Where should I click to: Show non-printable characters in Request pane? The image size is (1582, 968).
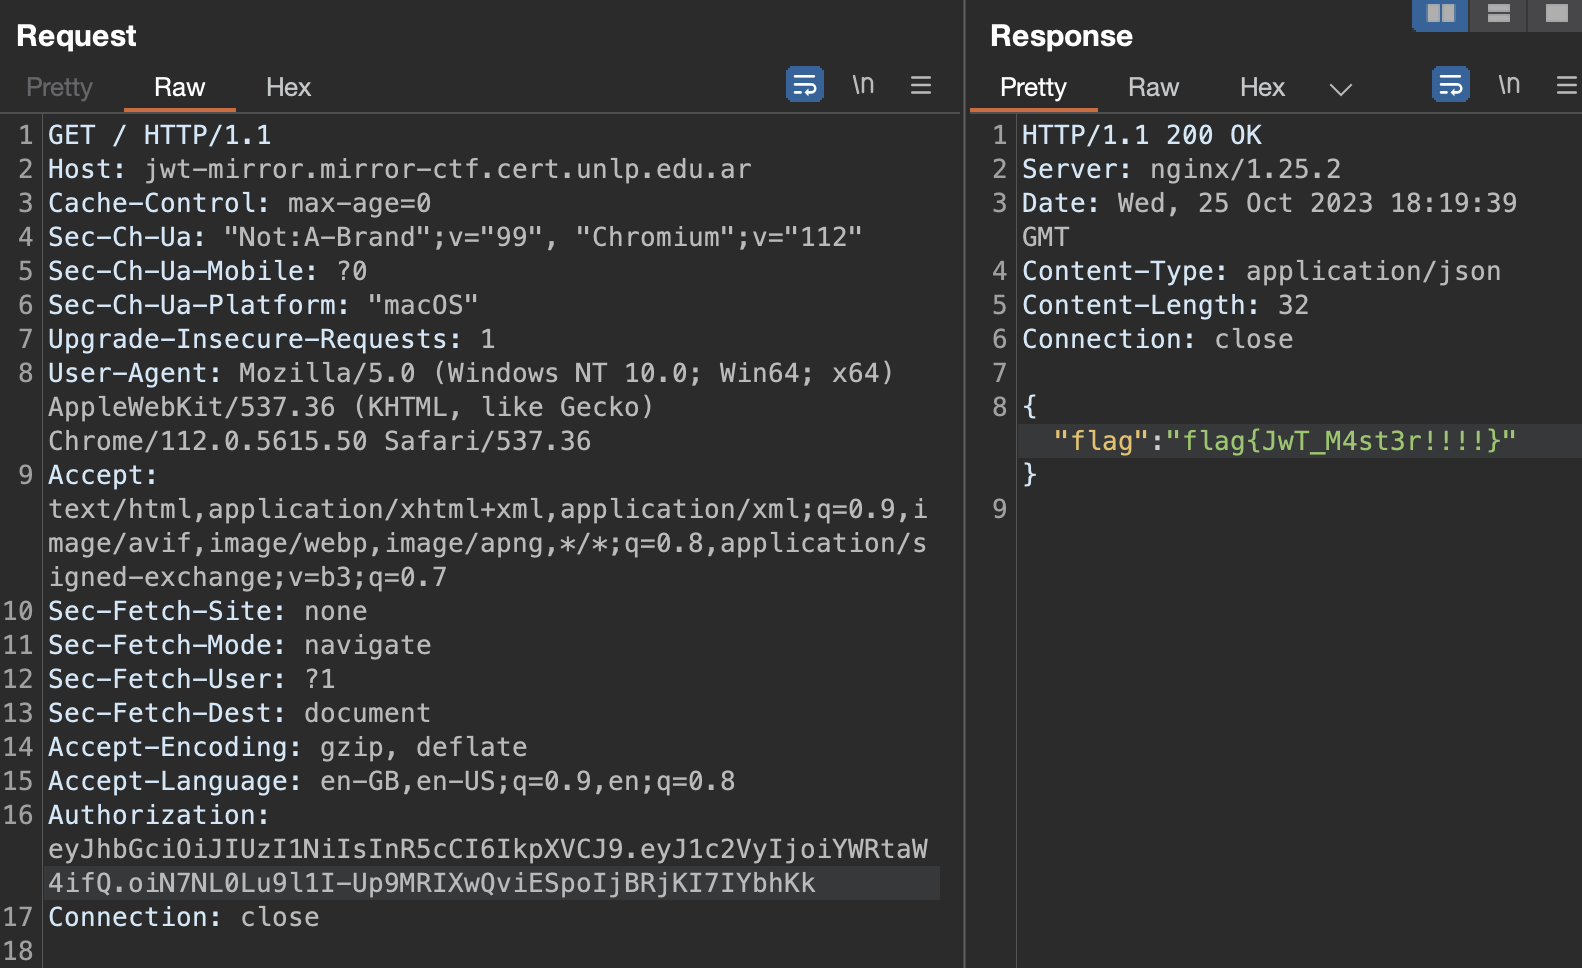863,85
